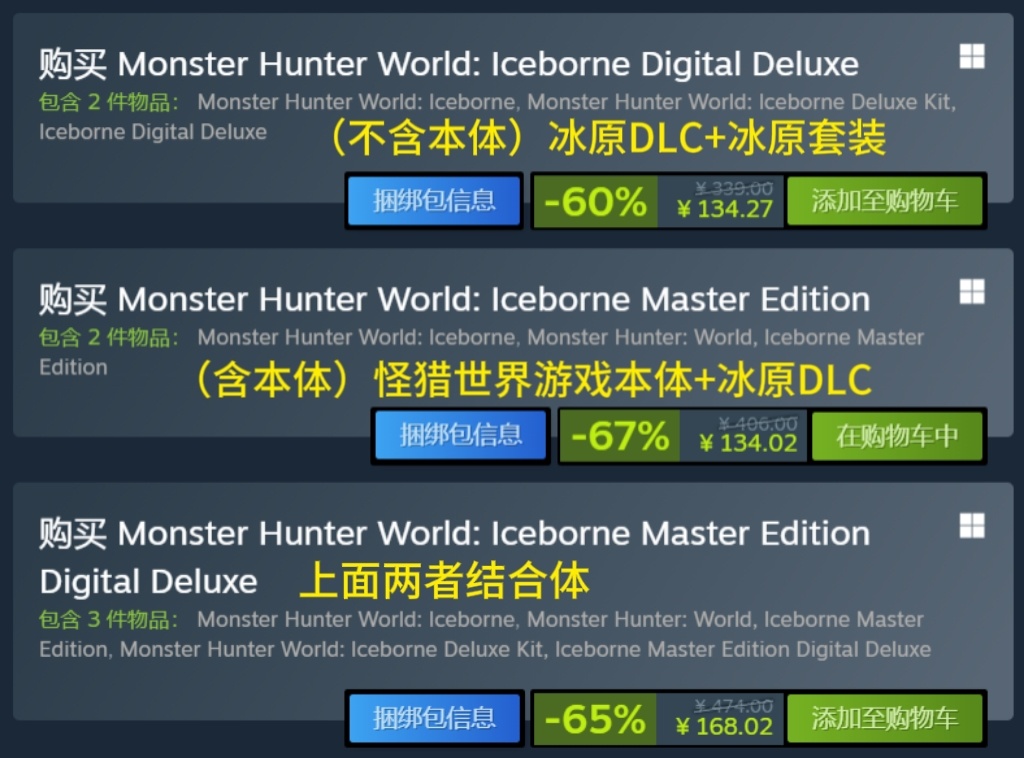
Task: Click the 包含 3 件物品 item list
Action: [x=485, y=634]
